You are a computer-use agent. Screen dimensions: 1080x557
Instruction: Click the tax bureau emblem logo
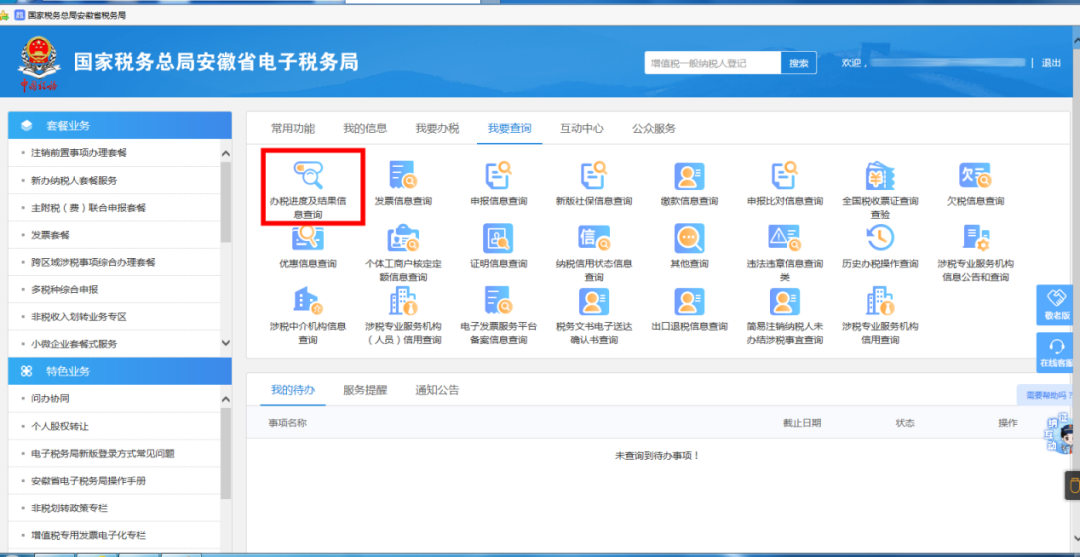click(x=39, y=65)
